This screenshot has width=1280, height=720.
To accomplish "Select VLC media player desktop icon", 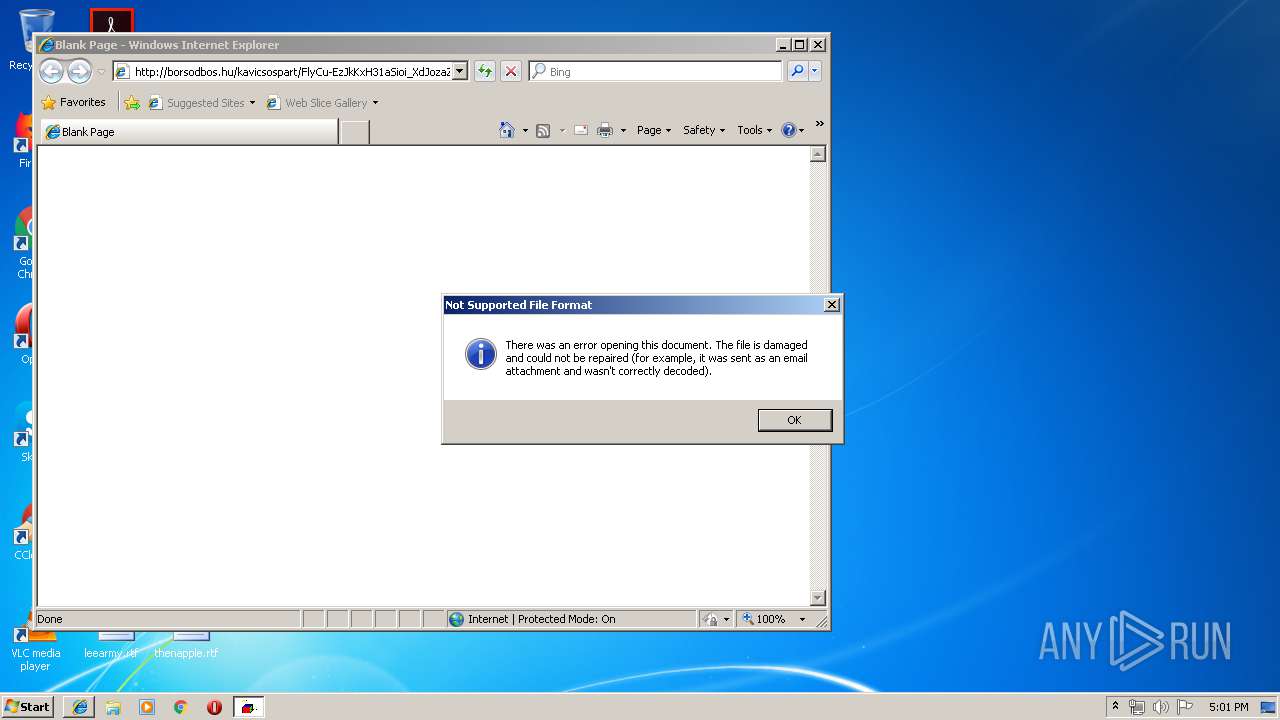I will coord(35,650).
